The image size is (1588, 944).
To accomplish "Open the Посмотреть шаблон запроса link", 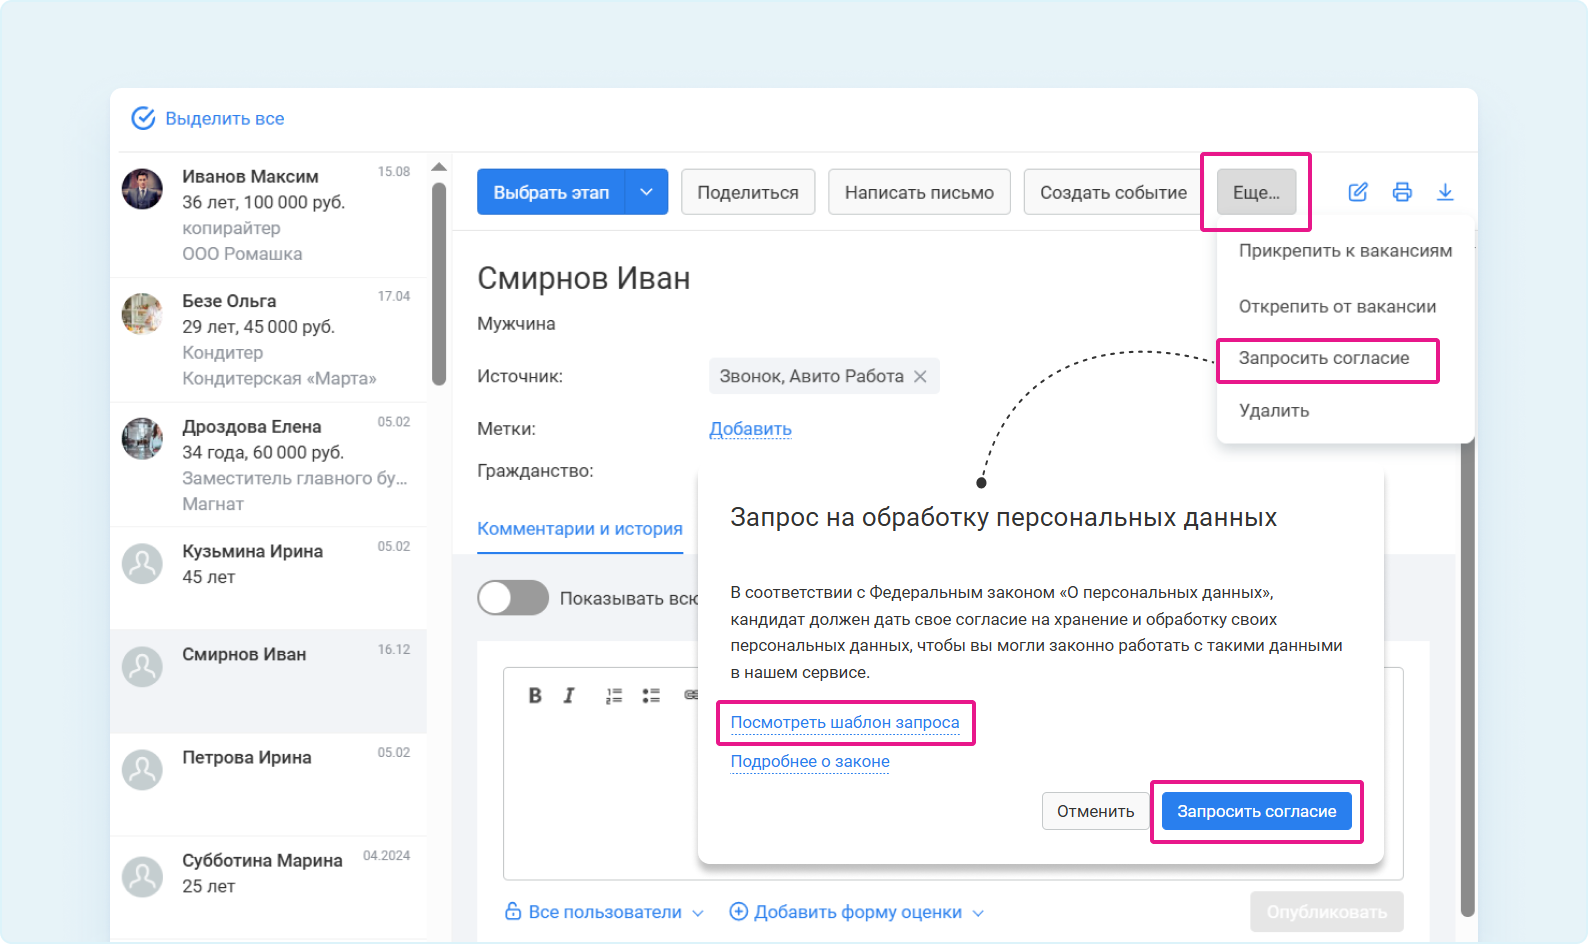I will (845, 723).
